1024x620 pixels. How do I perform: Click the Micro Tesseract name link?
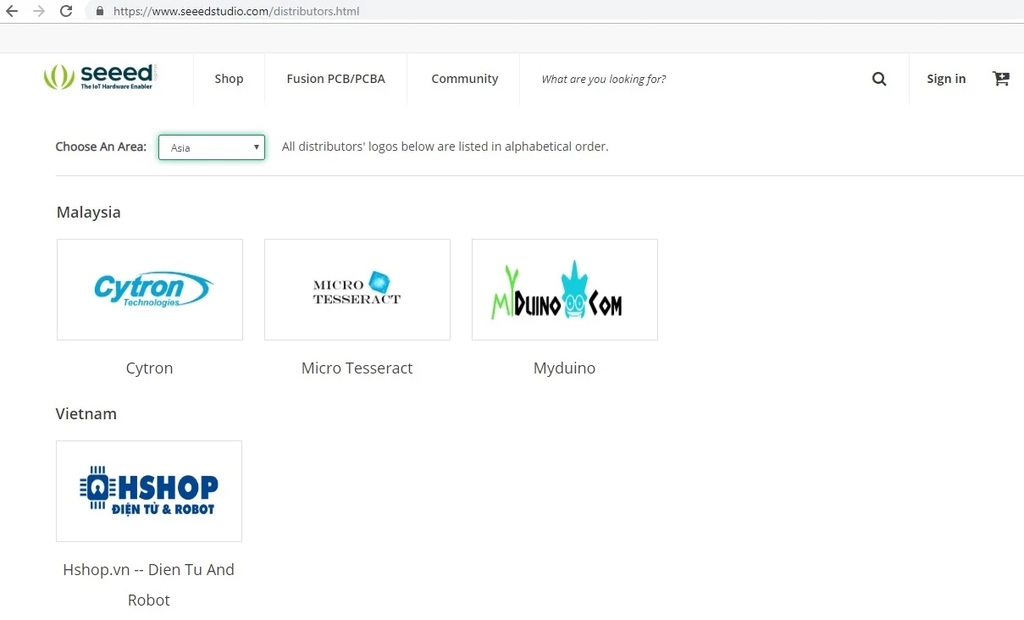tap(357, 368)
